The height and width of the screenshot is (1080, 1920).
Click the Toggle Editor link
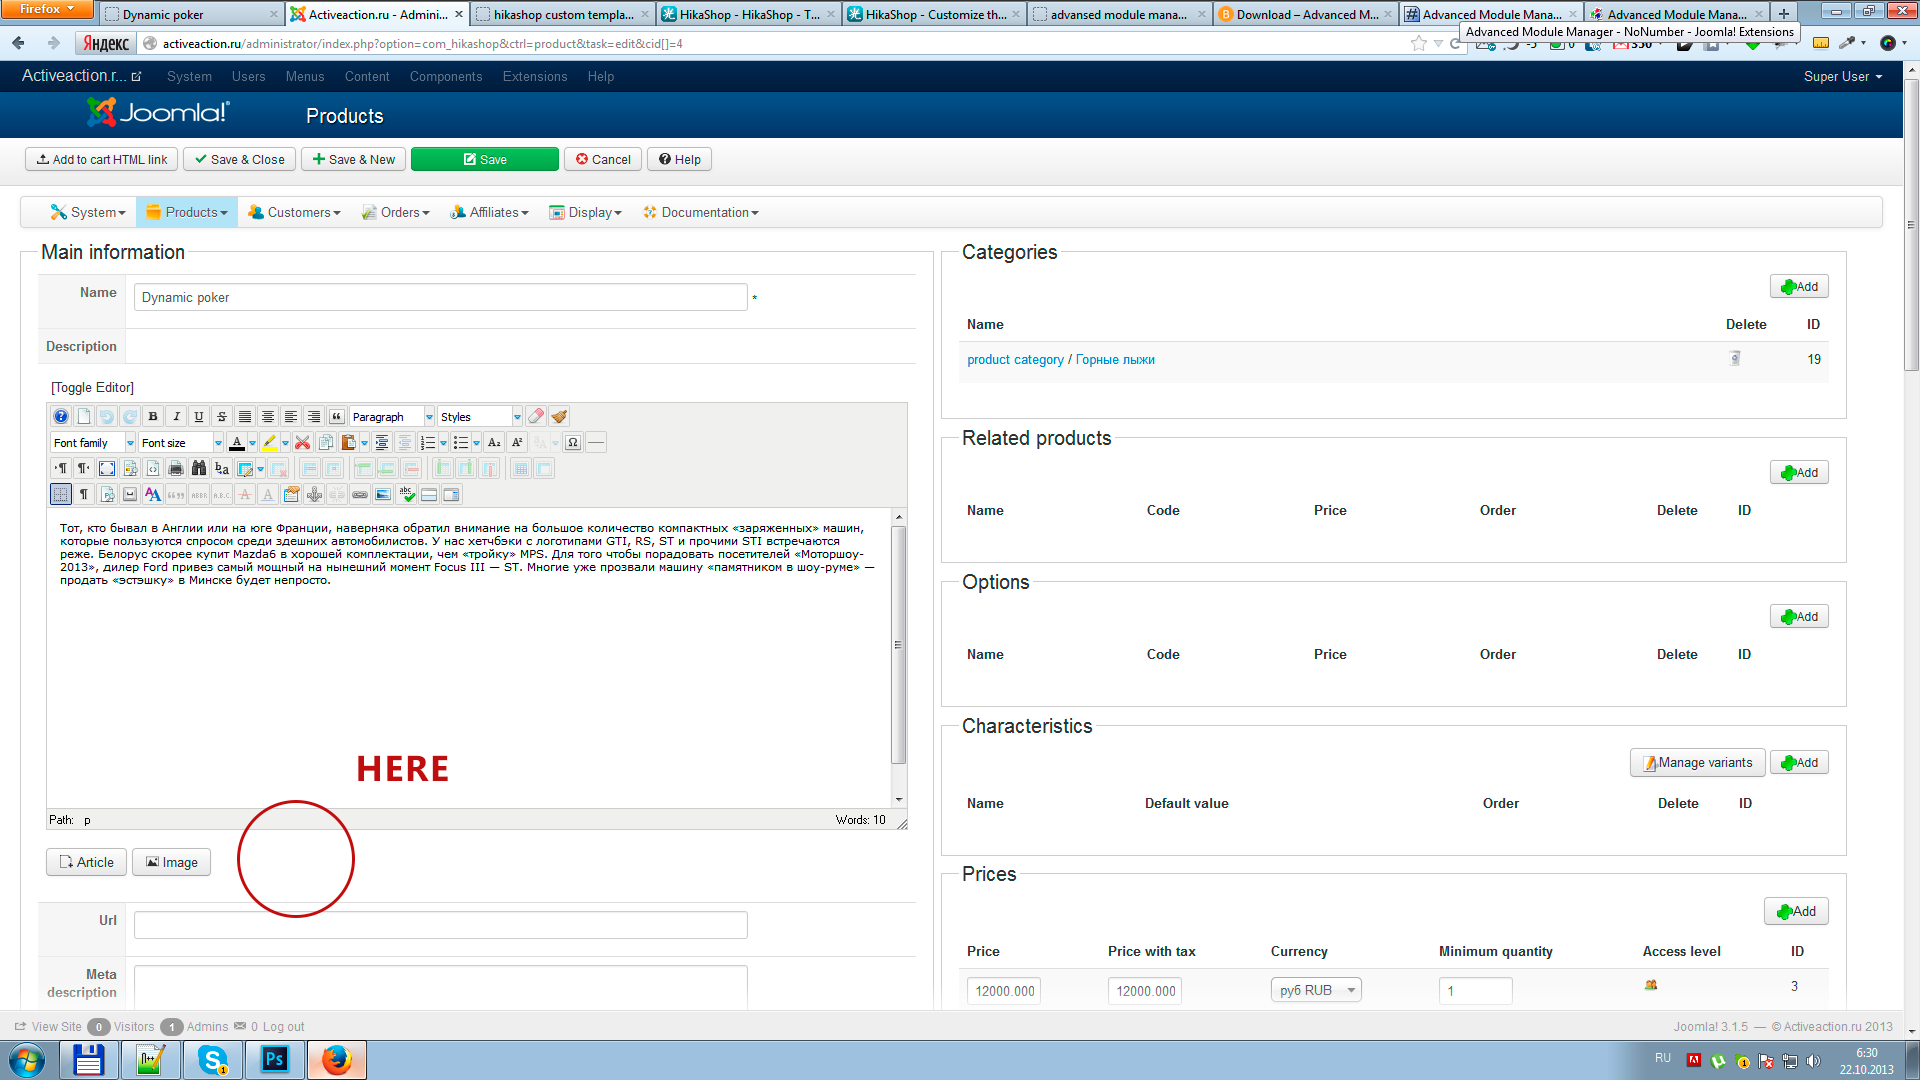[92, 387]
